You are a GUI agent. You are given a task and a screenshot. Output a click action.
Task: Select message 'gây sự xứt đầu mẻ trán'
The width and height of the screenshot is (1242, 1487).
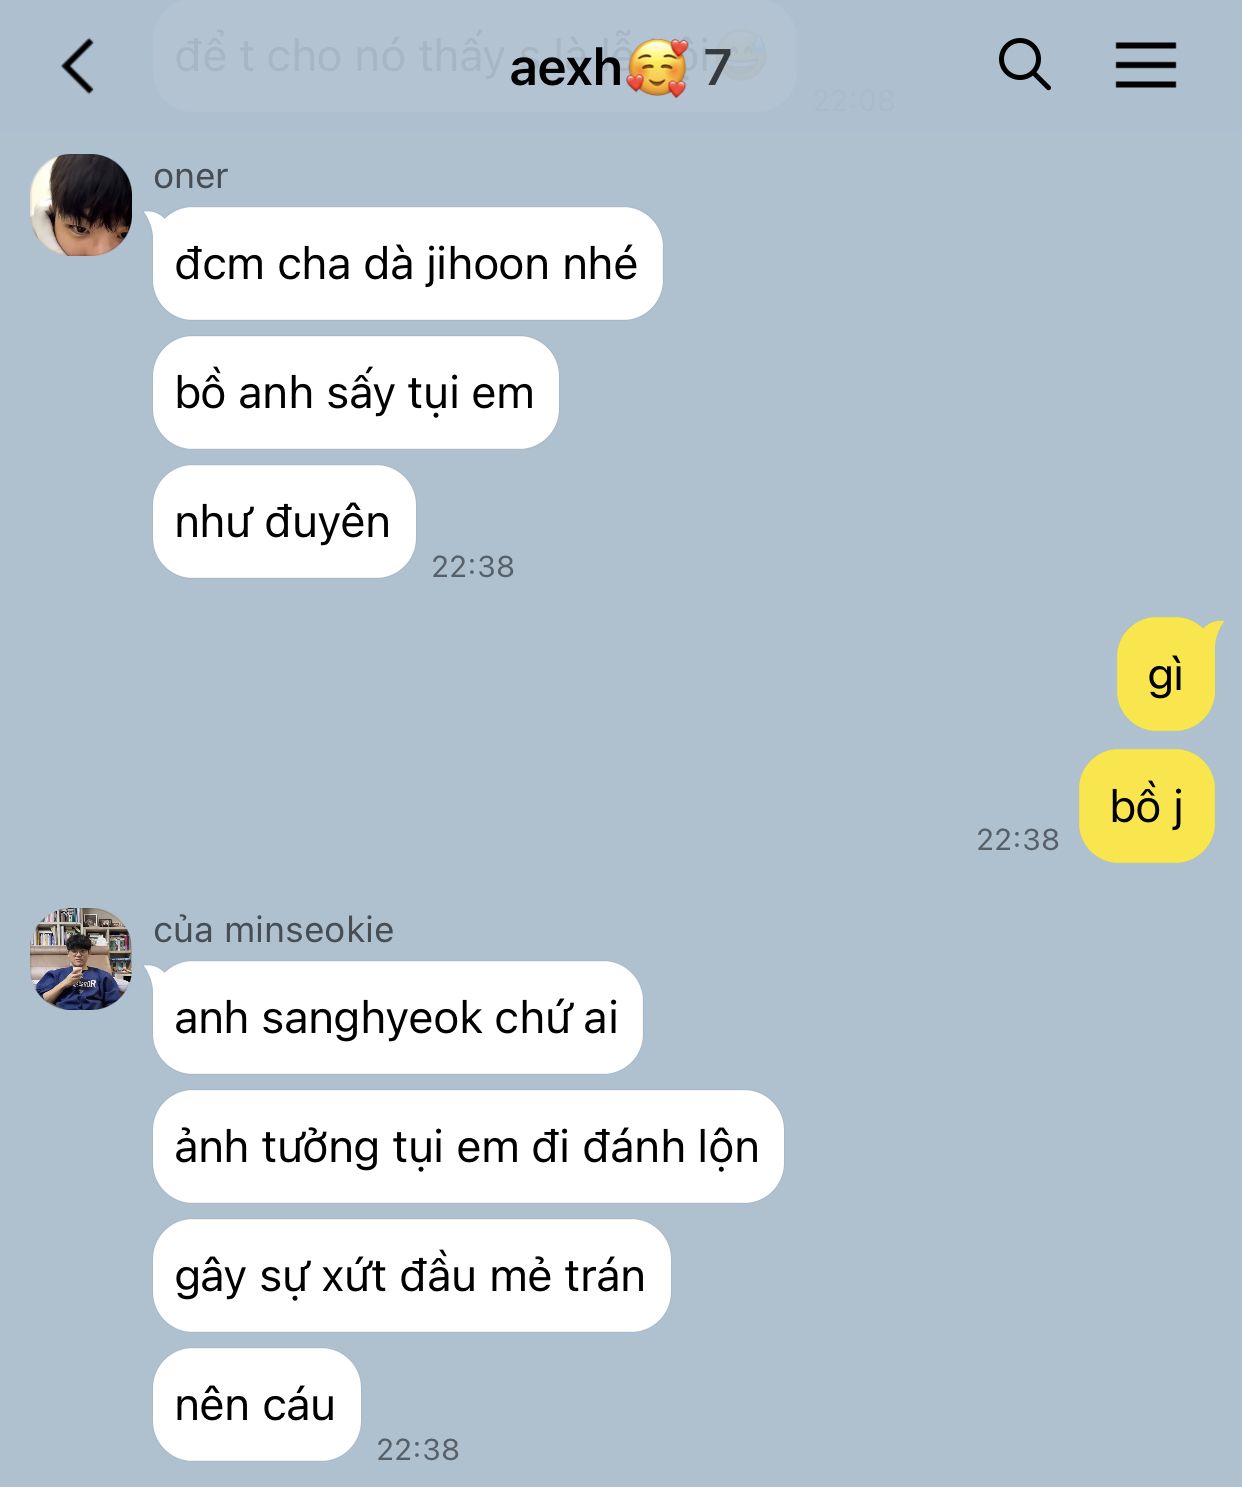click(411, 1275)
